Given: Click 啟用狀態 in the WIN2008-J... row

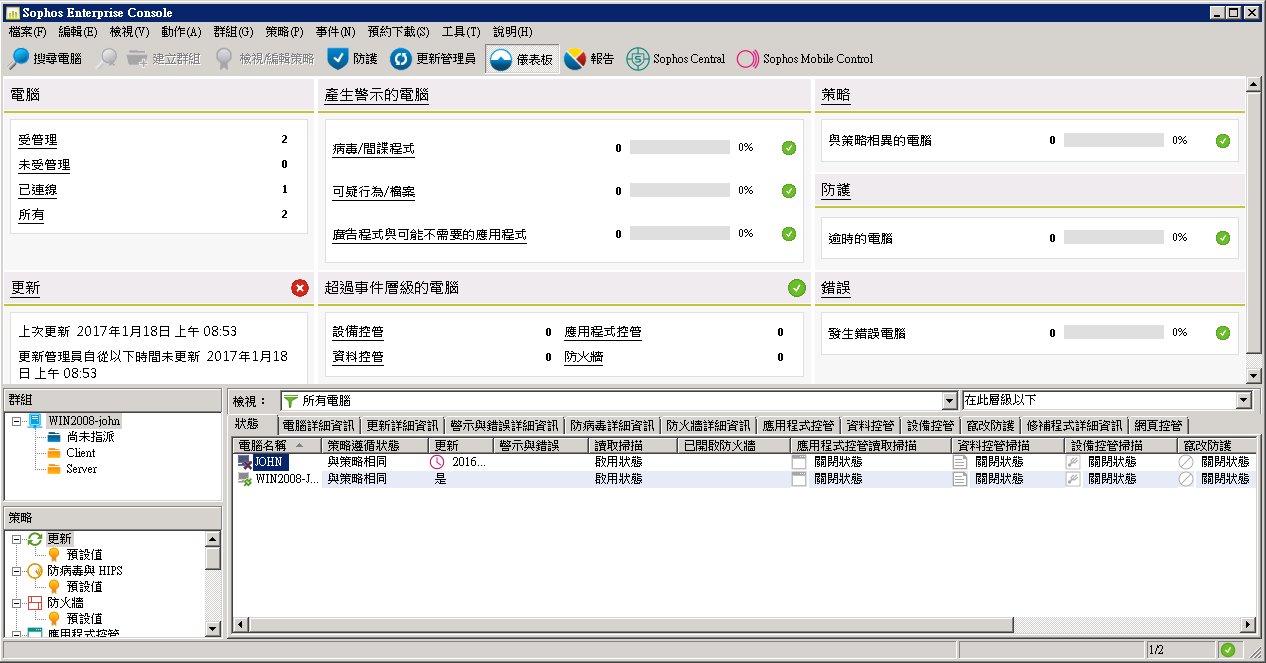Looking at the screenshot, I should point(618,479).
